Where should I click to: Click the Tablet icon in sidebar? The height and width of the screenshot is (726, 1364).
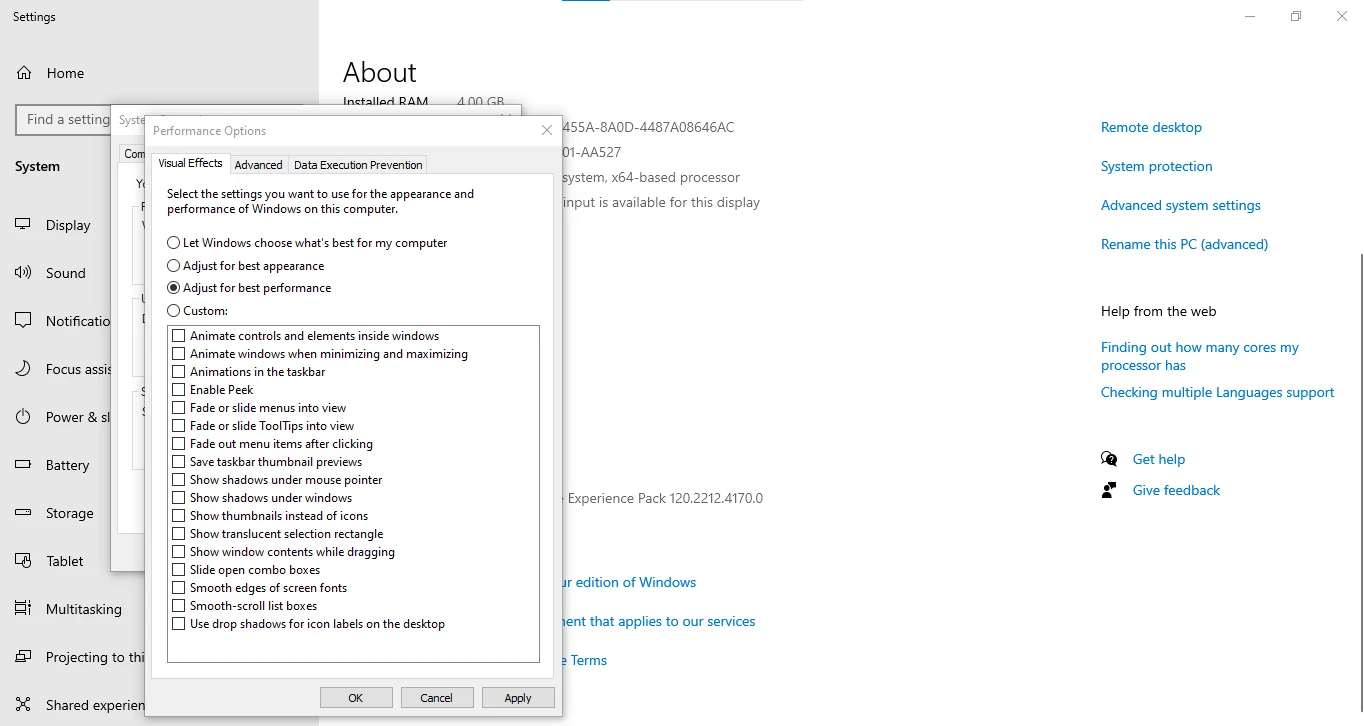[x=23, y=561]
